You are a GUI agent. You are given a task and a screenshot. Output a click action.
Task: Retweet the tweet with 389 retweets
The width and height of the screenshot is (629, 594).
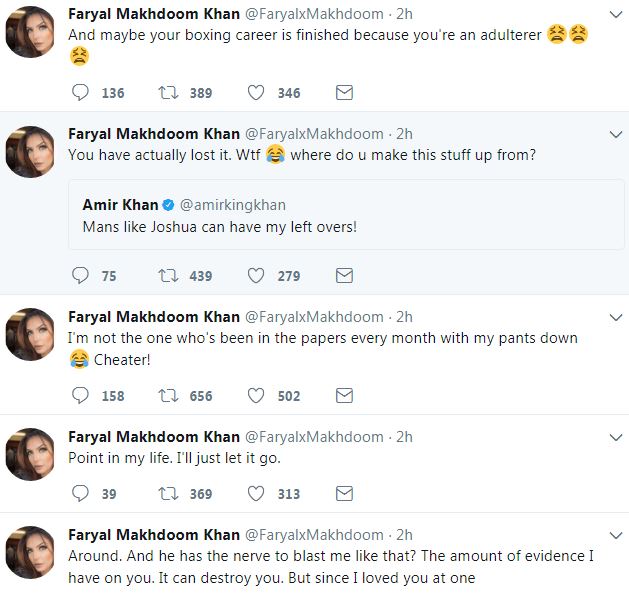pyautogui.click(x=169, y=93)
